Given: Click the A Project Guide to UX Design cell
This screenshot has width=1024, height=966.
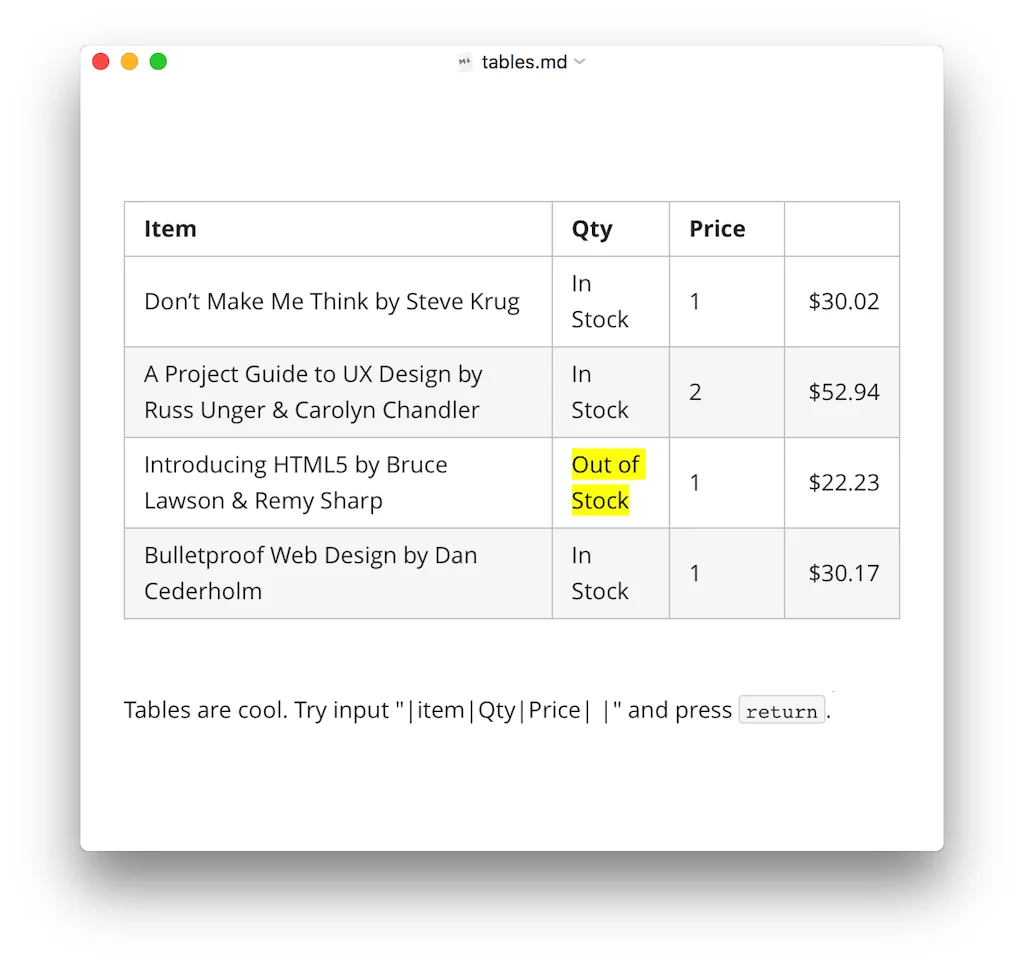Looking at the screenshot, I should [x=312, y=392].
